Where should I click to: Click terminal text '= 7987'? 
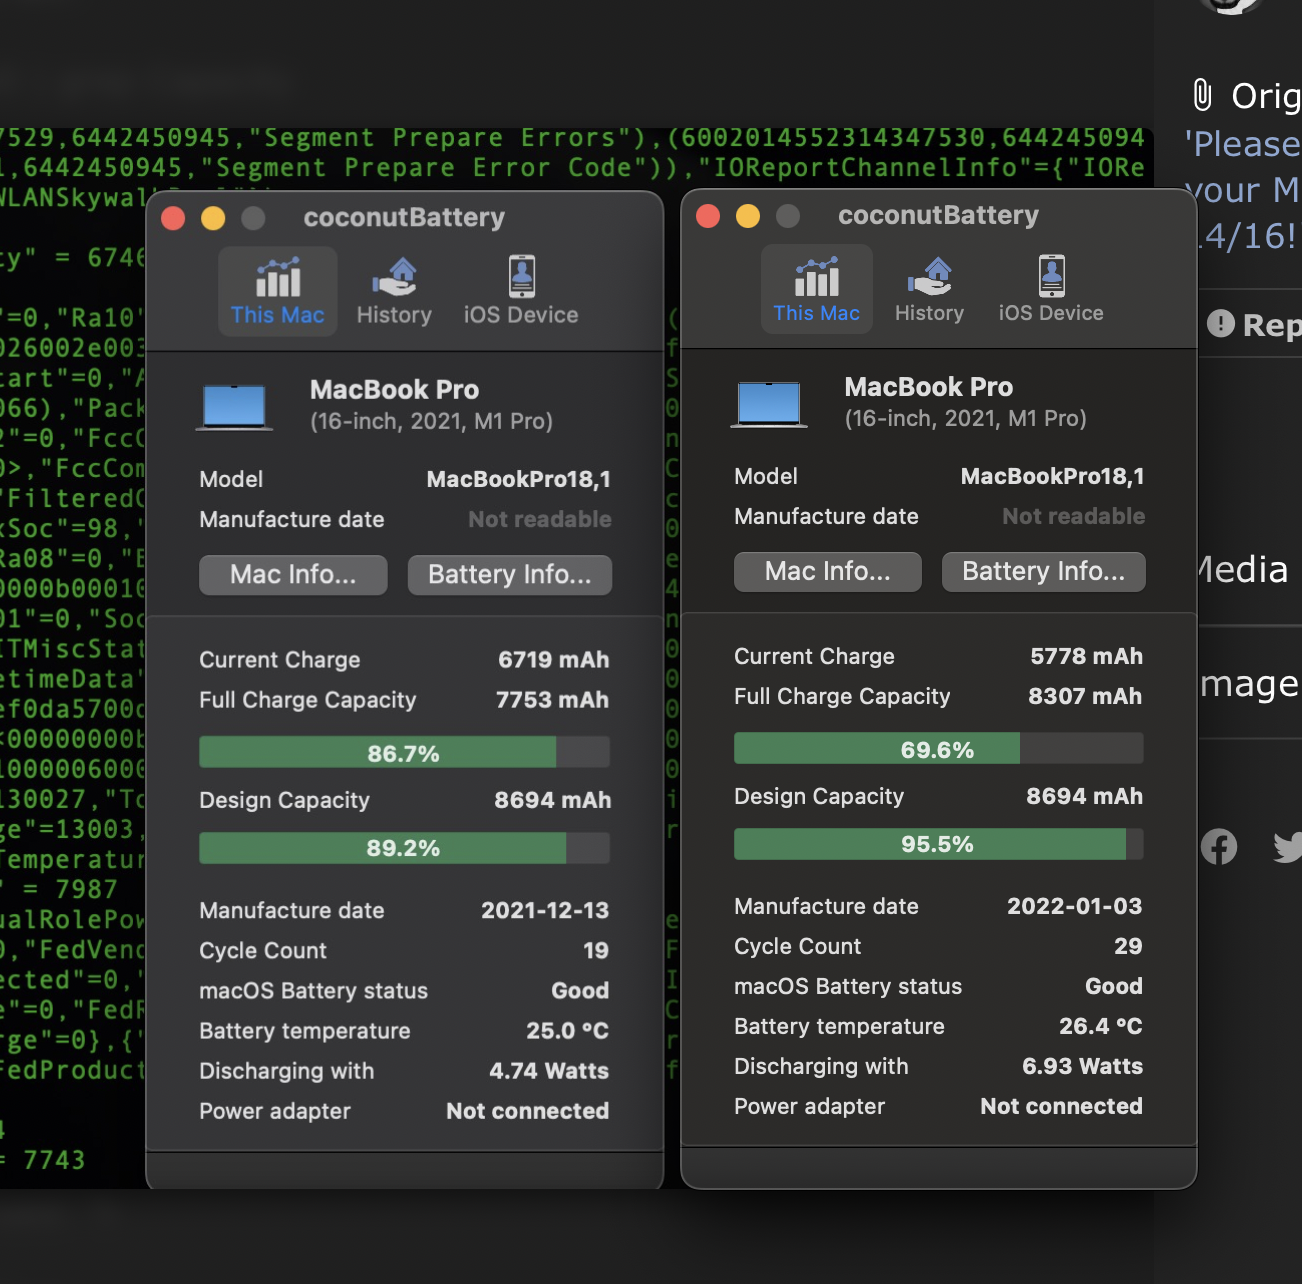70,889
